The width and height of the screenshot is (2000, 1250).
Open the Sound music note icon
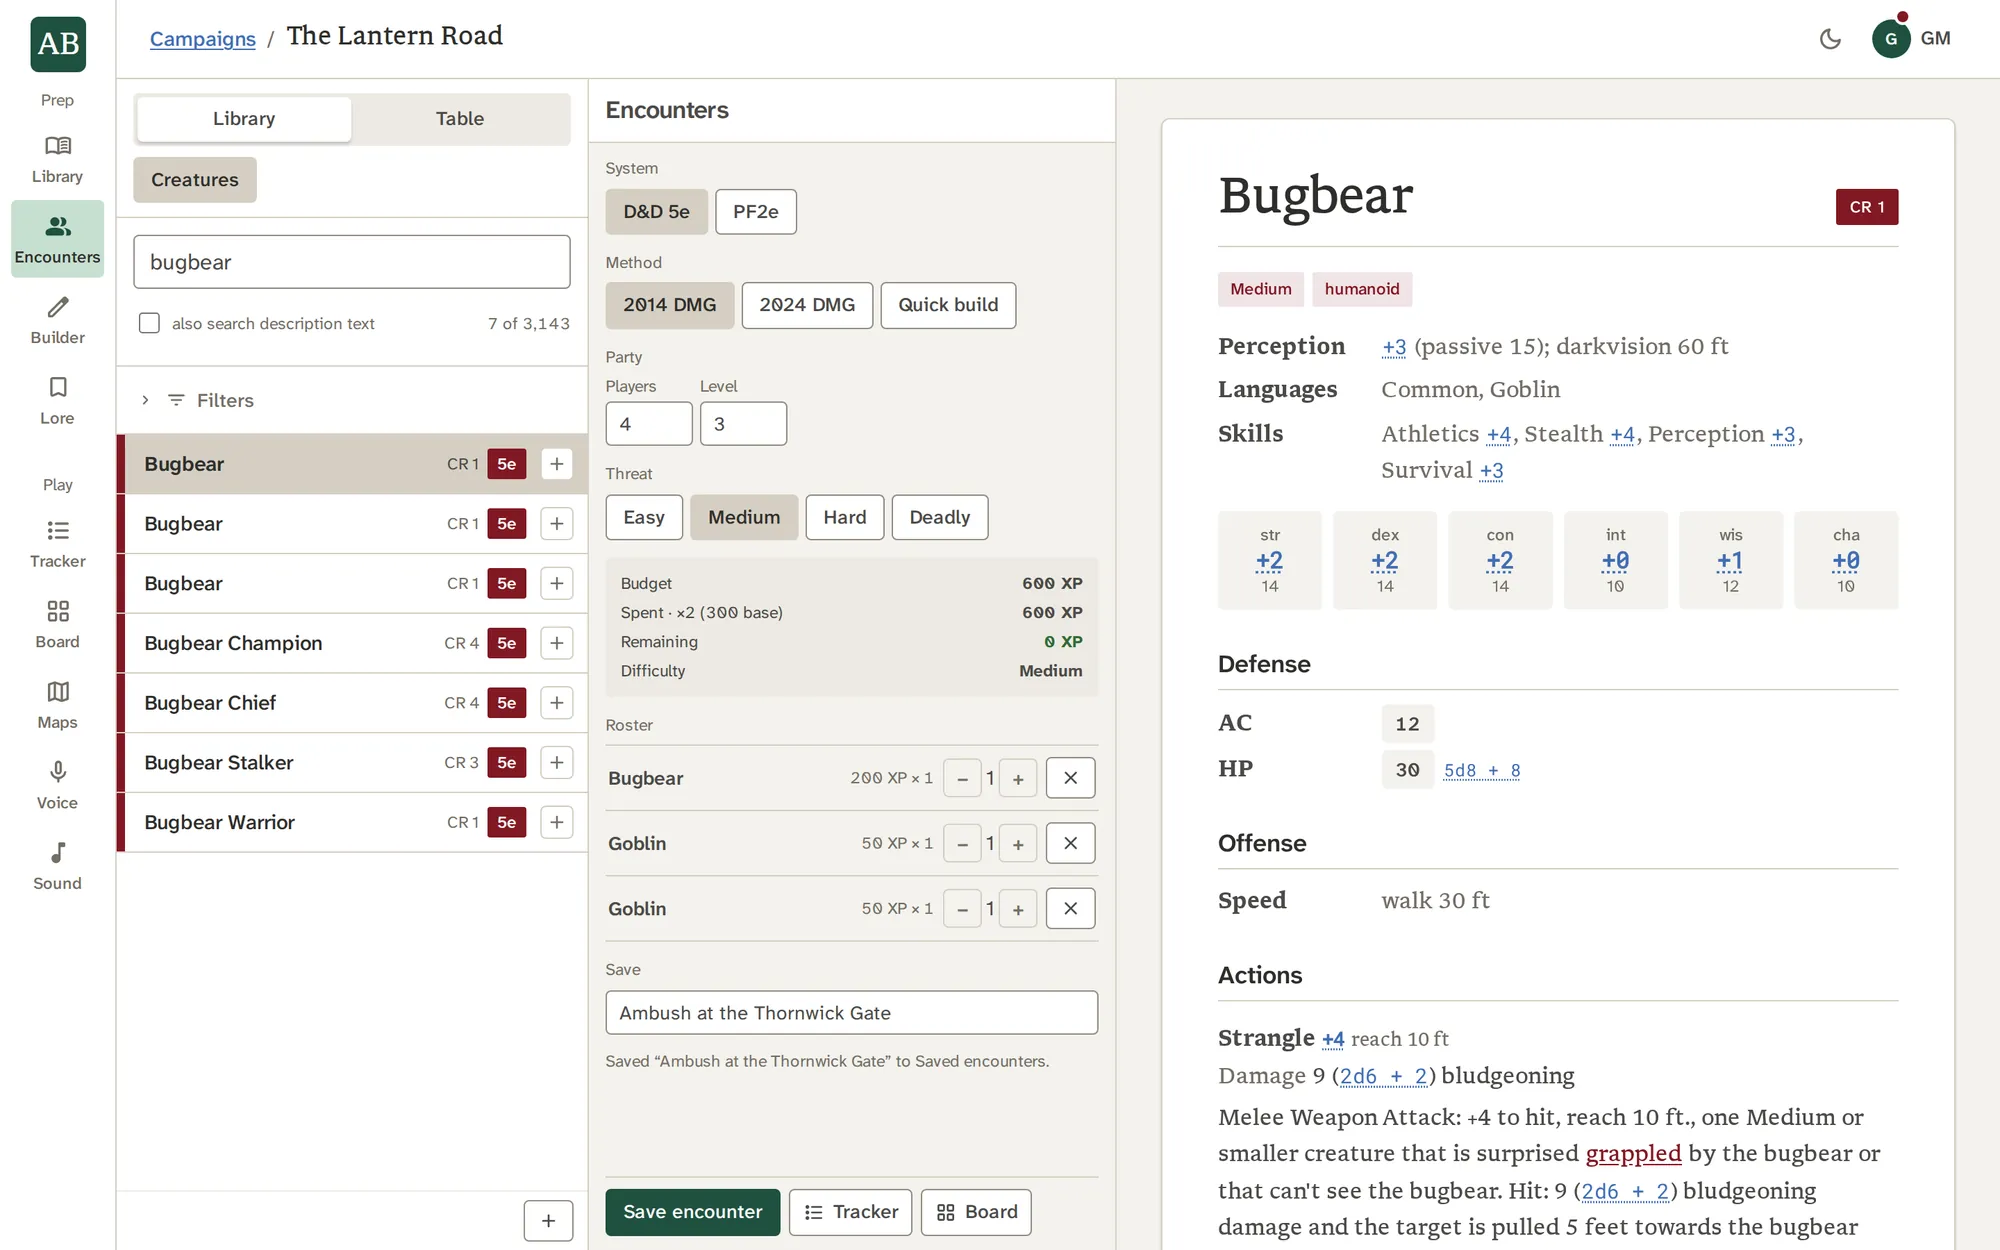(57, 866)
